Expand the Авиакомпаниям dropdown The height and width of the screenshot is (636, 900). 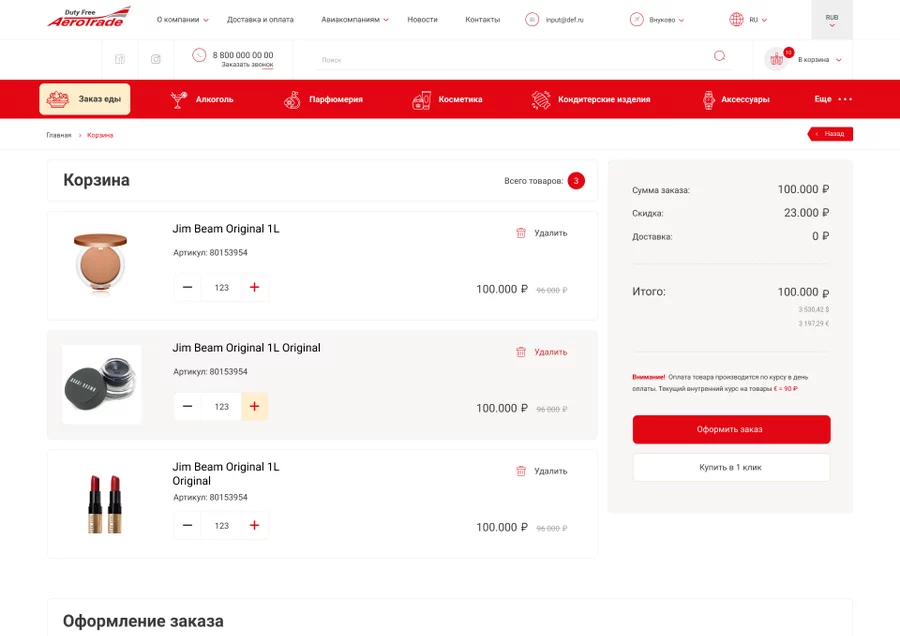coord(355,20)
